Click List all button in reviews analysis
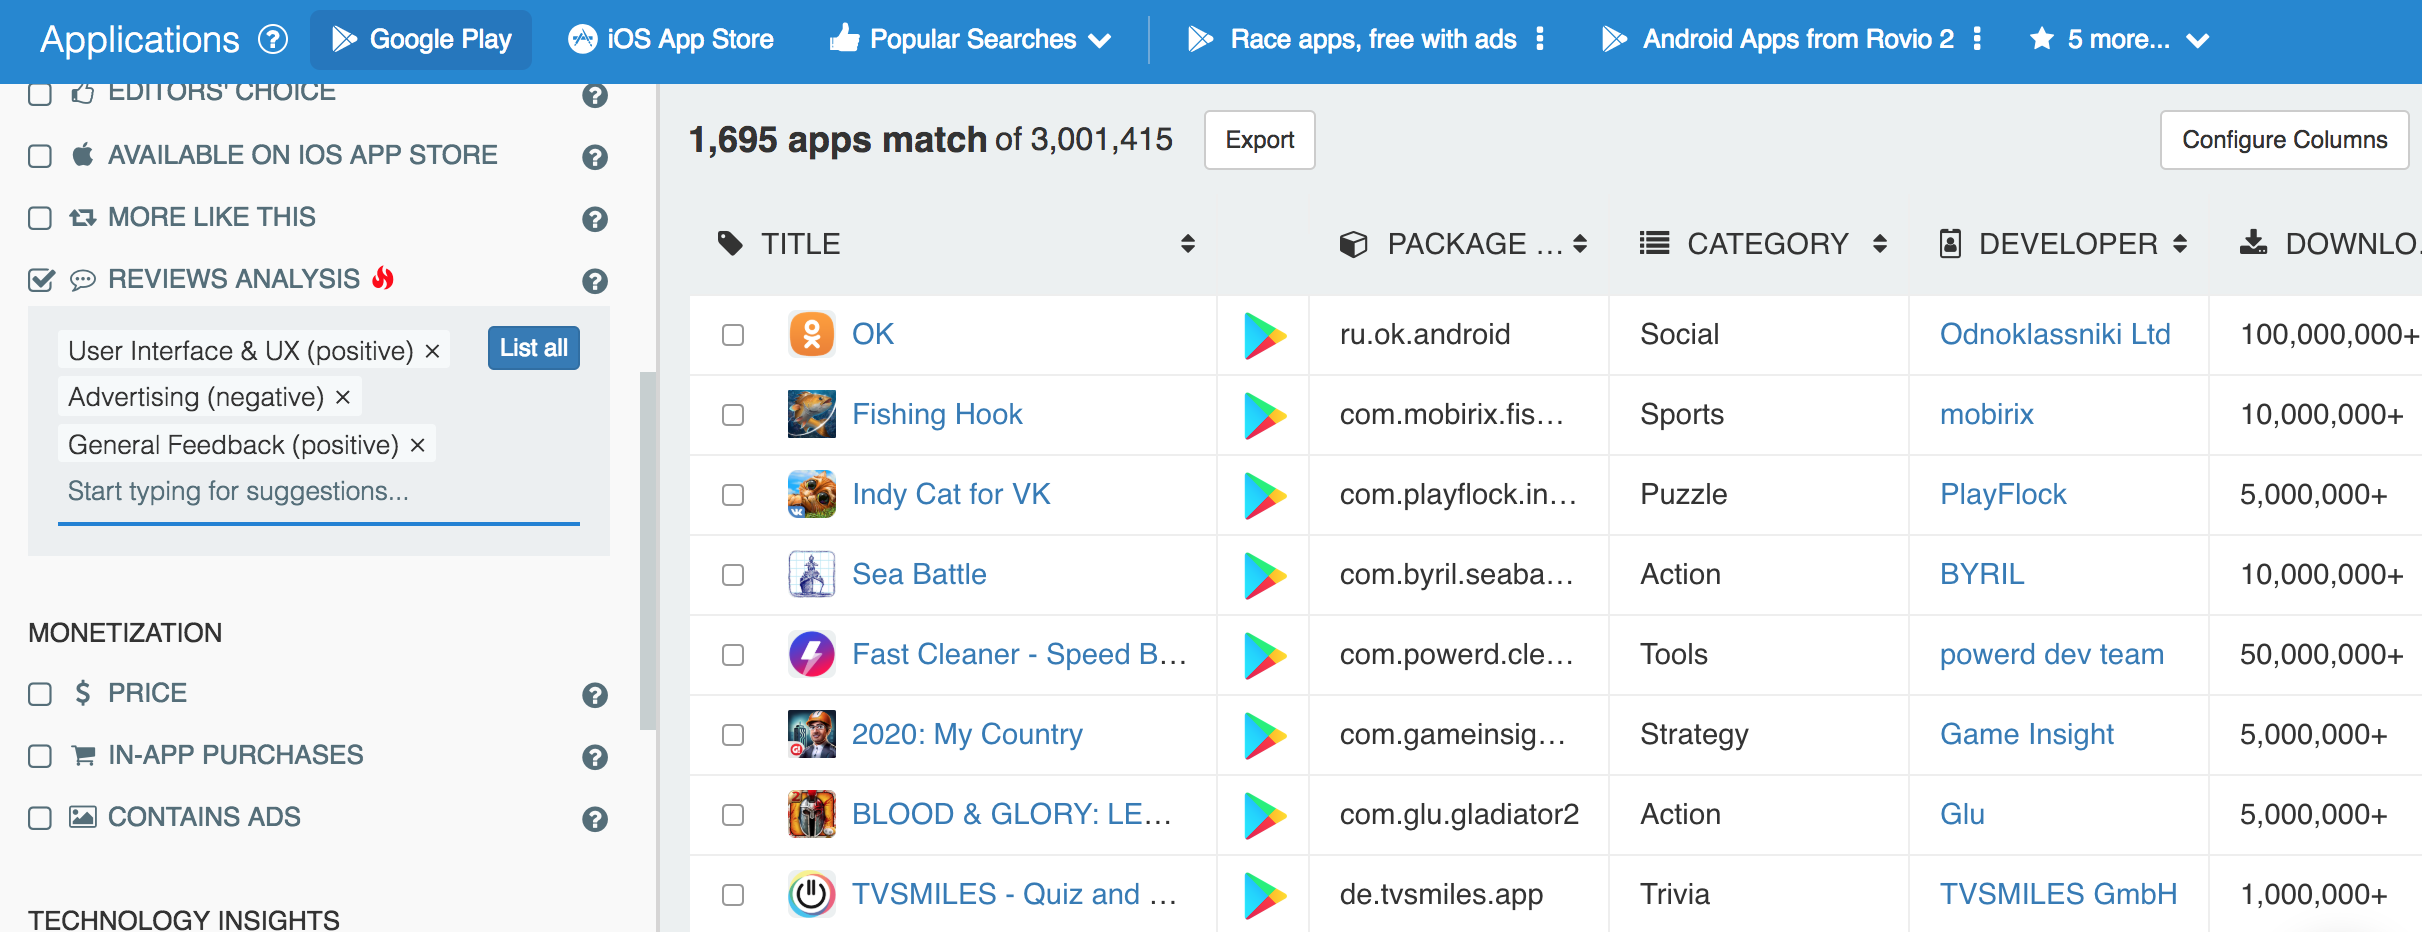The height and width of the screenshot is (932, 2422). pyautogui.click(x=534, y=348)
